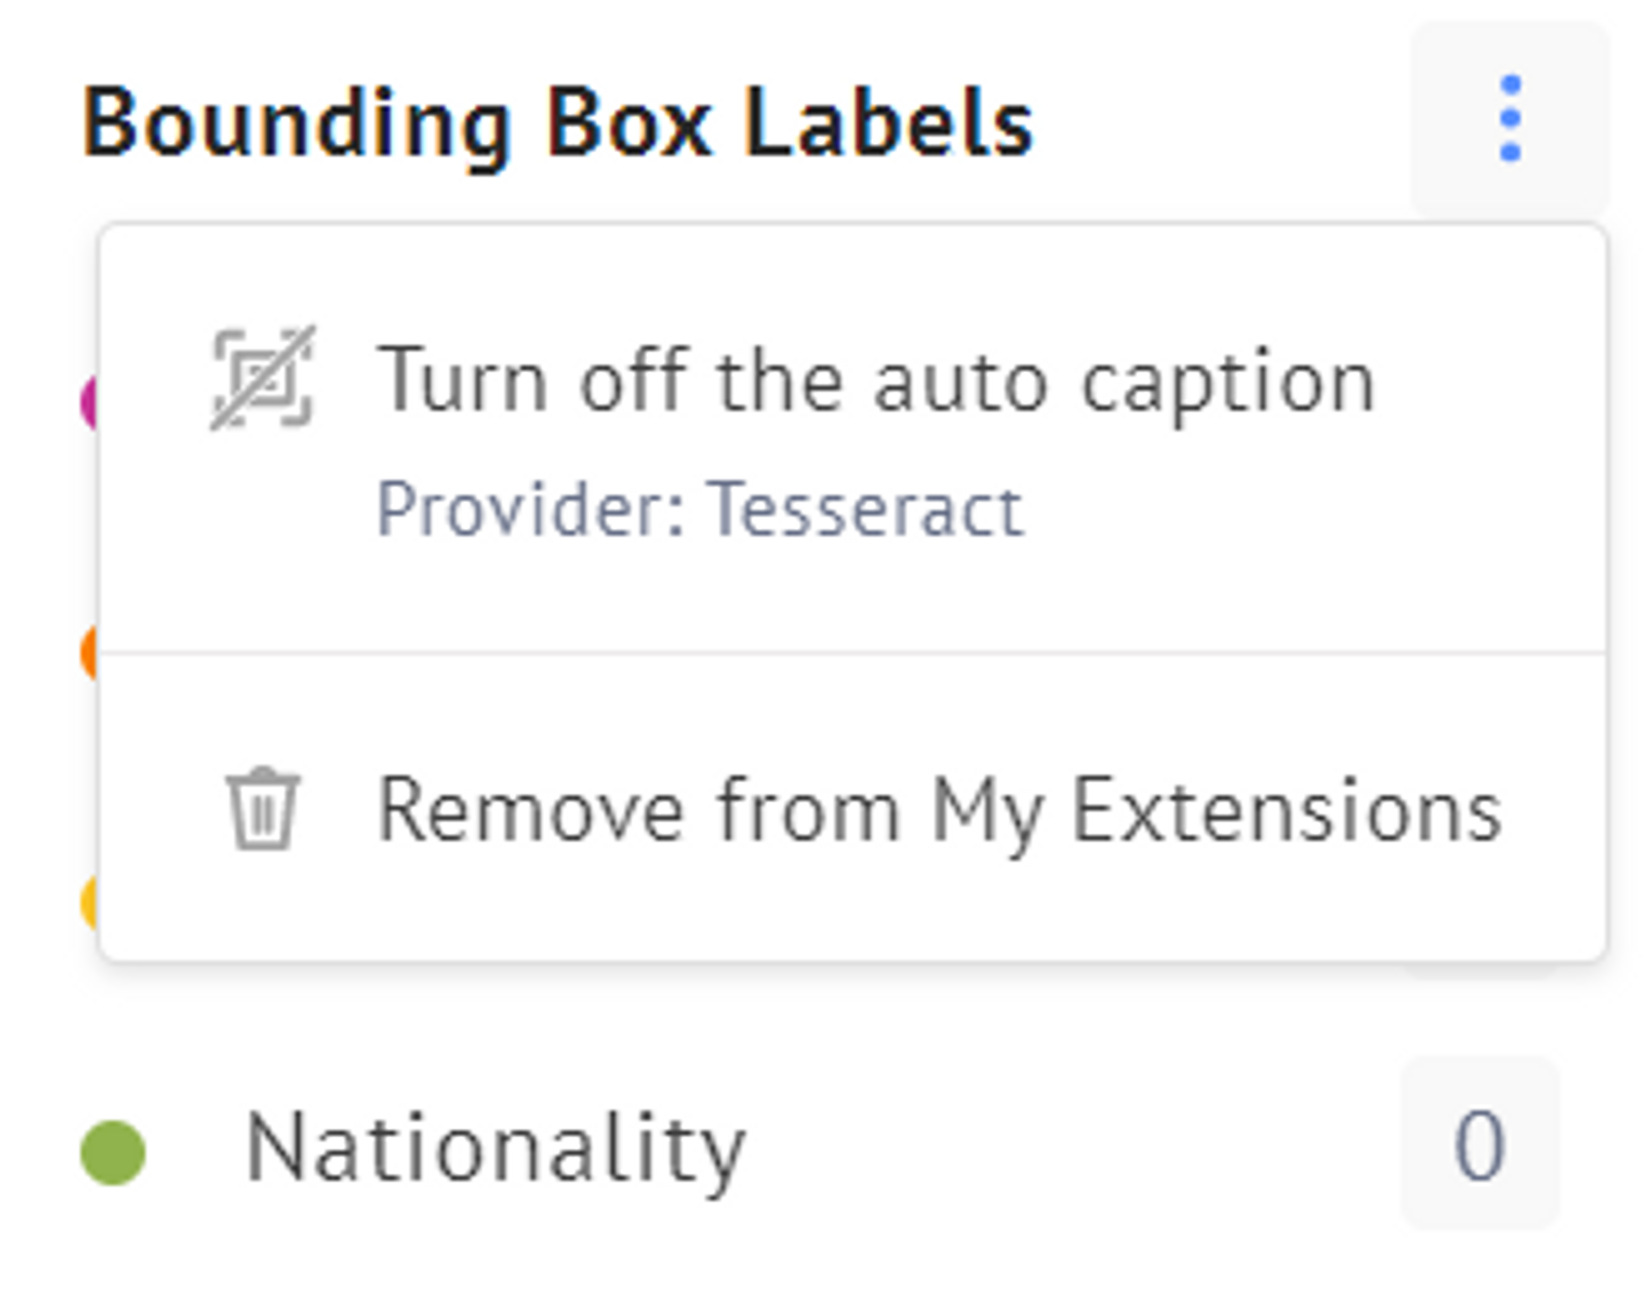Click the "Provider: Tesseract" subtitle text

pyautogui.click(x=700, y=509)
